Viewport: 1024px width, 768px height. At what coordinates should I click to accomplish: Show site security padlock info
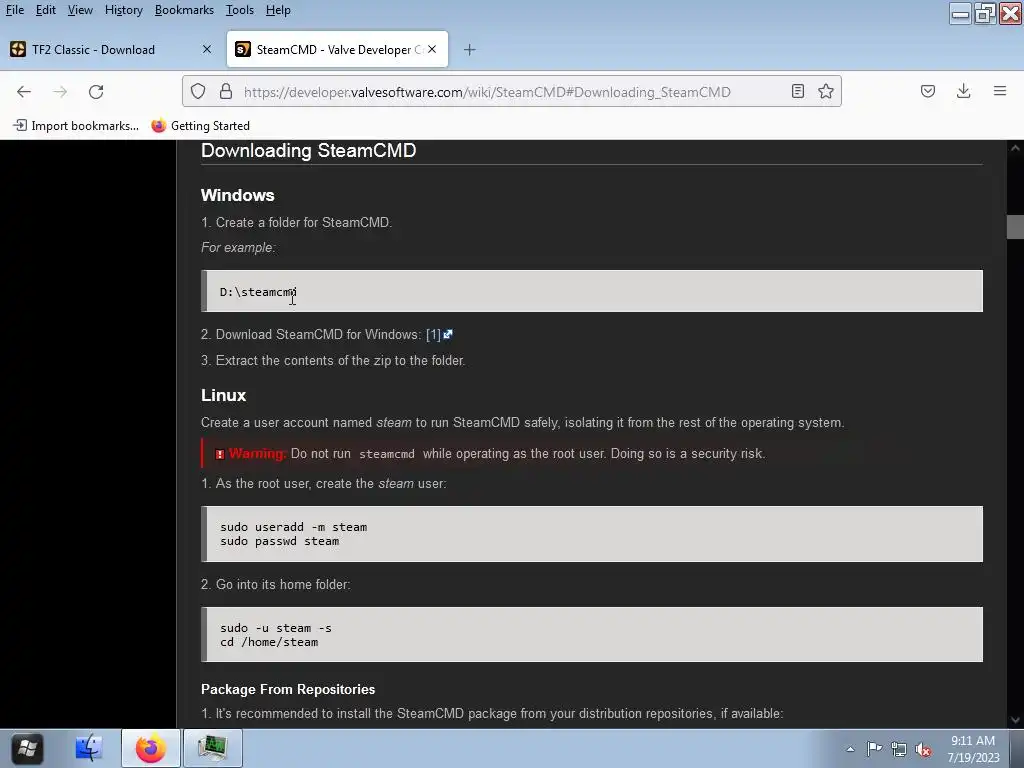(226, 91)
